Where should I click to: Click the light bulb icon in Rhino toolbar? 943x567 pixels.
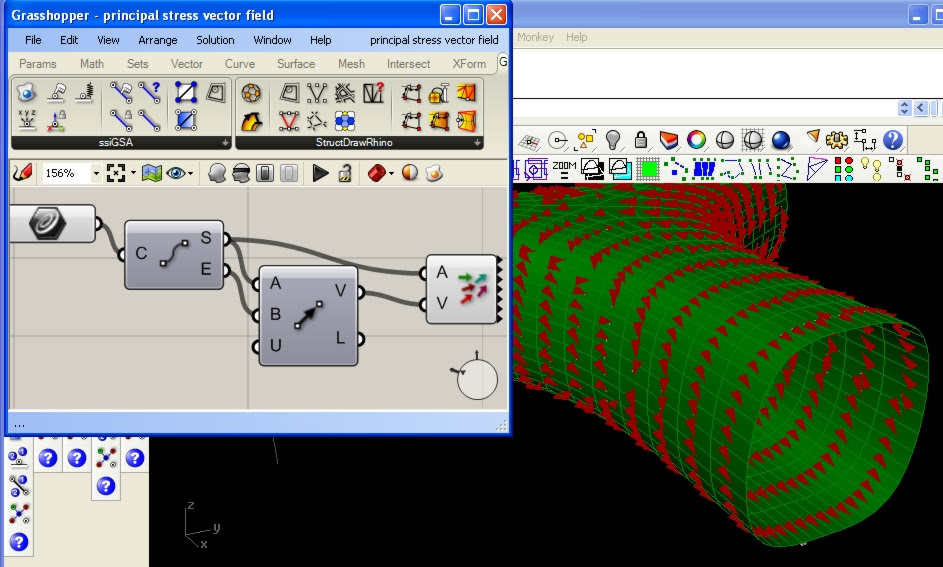[x=612, y=140]
